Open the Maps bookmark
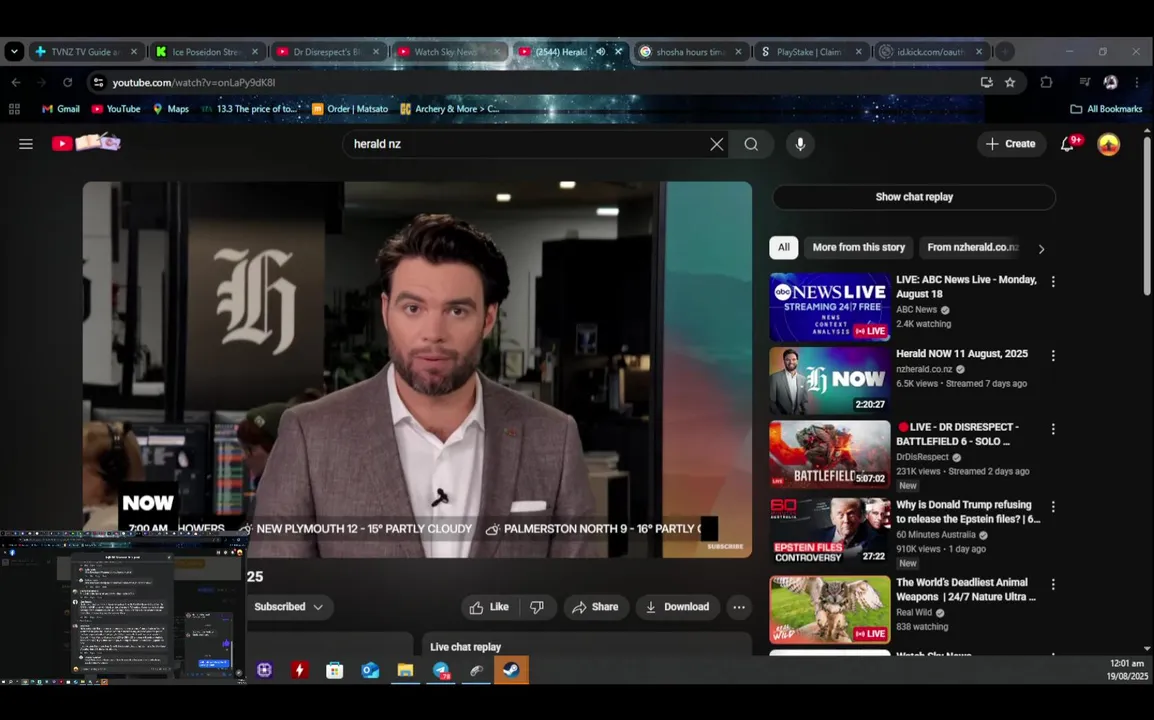This screenshot has height=720, width=1154. [x=171, y=109]
